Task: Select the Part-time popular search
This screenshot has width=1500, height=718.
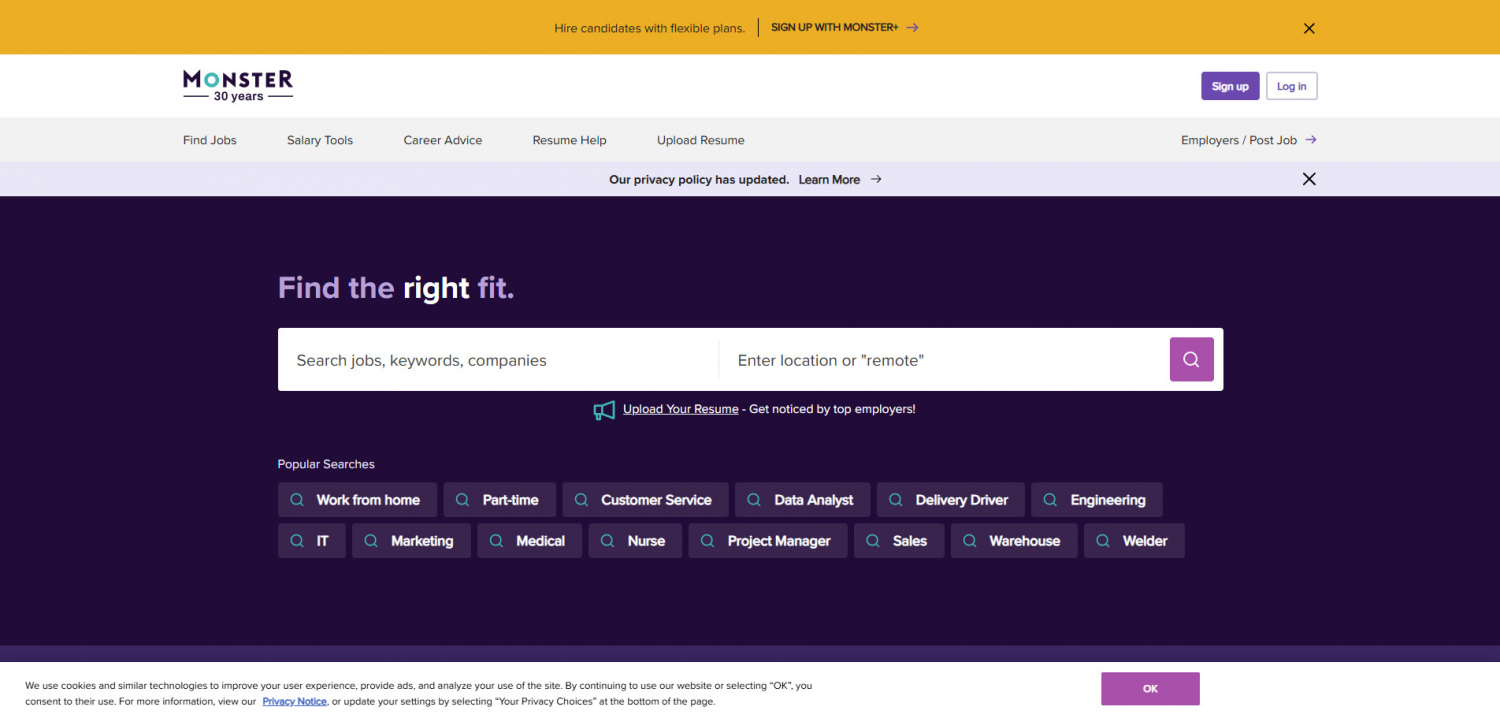Action: coord(500,500)
